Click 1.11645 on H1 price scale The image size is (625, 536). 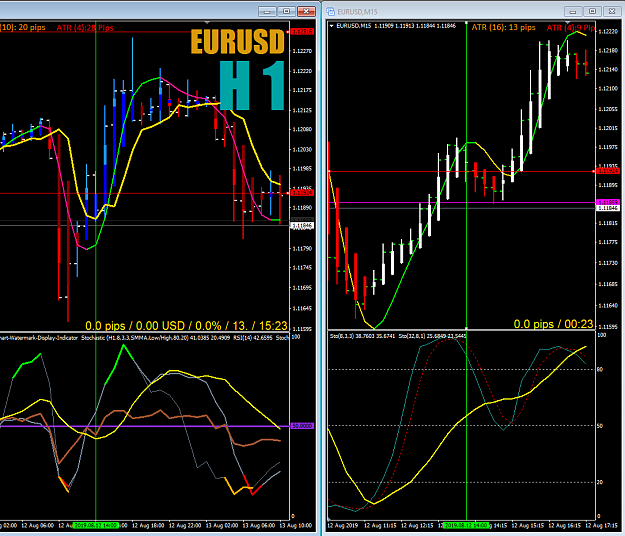[302, 308]
